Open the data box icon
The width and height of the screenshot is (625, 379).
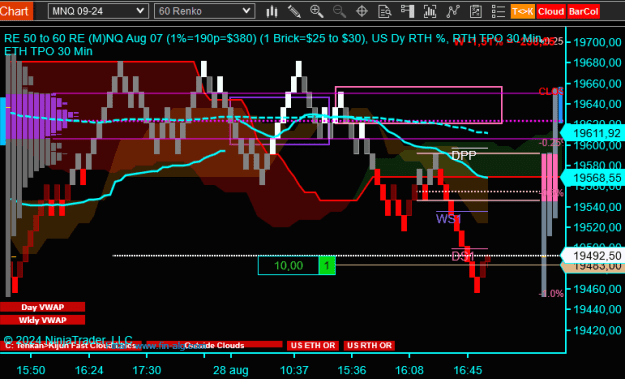point(385,11)
